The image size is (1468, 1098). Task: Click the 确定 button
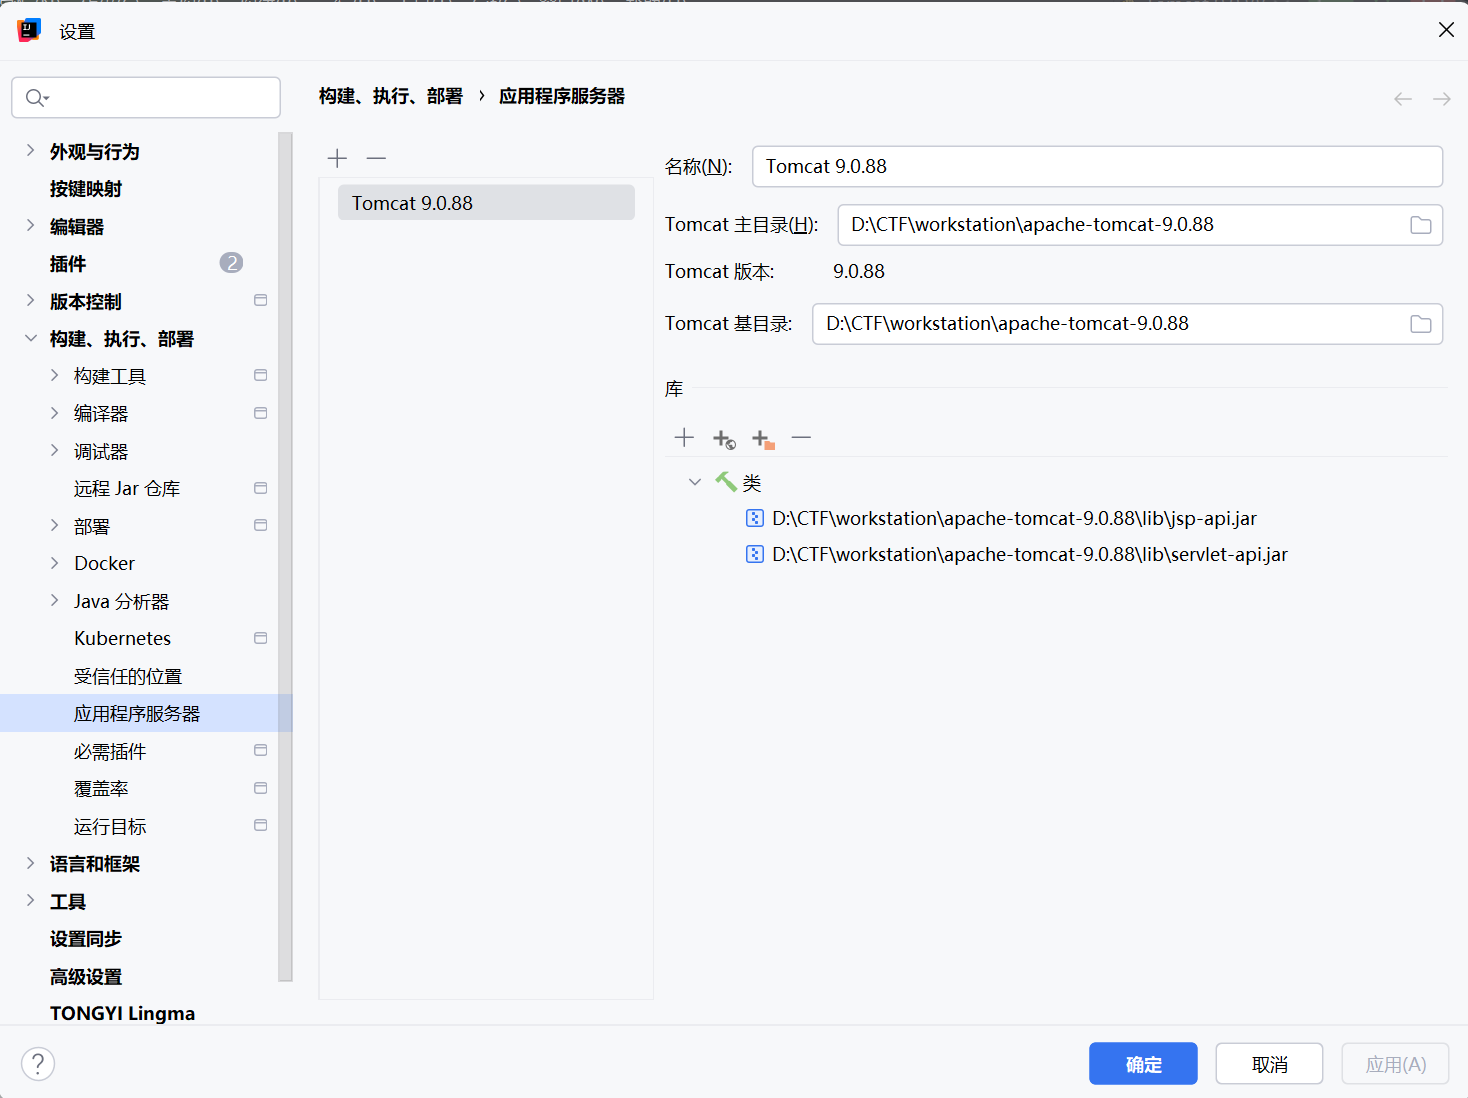1143,1064
